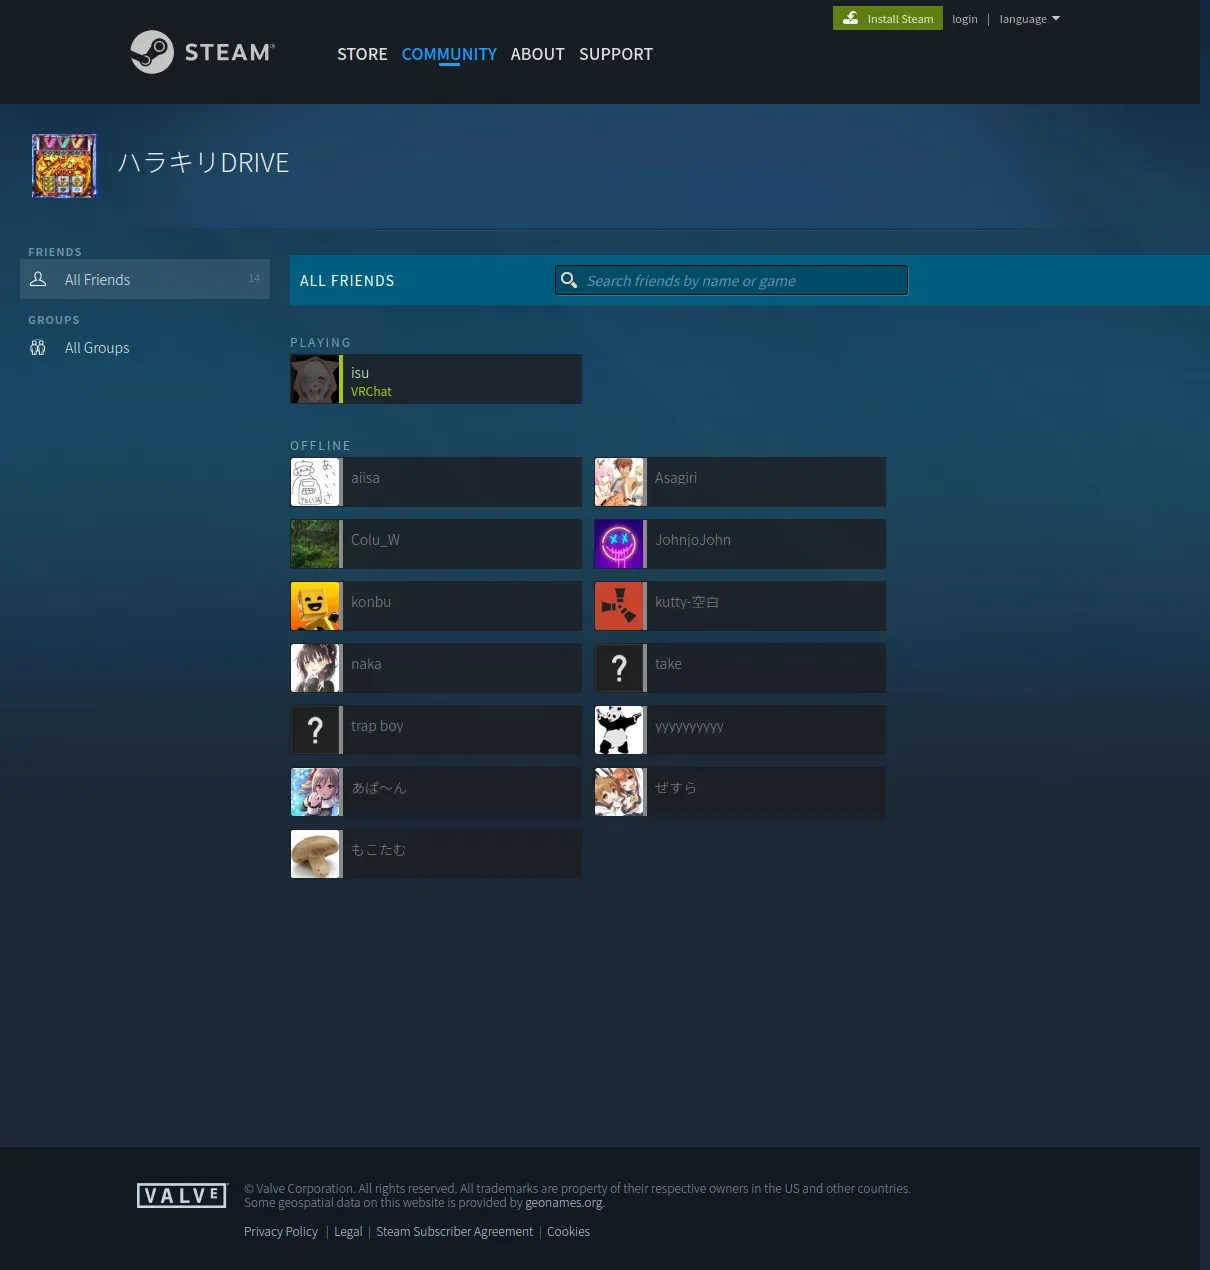1210x1270 pixels.
Task: Click Asagiri's anime avatar
Action: coord(619,482)
